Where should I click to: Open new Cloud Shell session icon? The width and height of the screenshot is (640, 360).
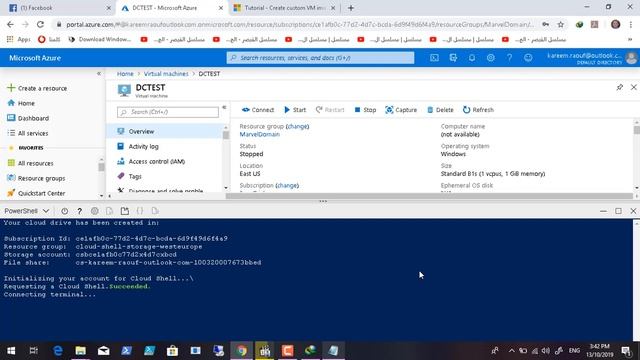pos(125,211)
